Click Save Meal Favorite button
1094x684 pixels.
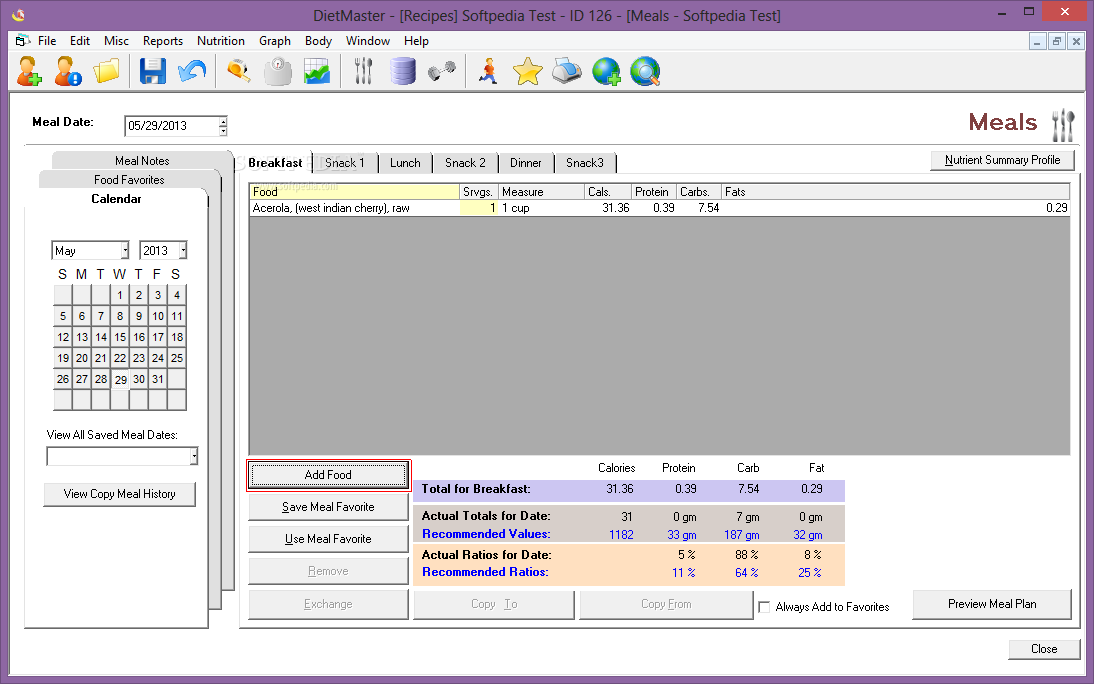tap(328, 507)
